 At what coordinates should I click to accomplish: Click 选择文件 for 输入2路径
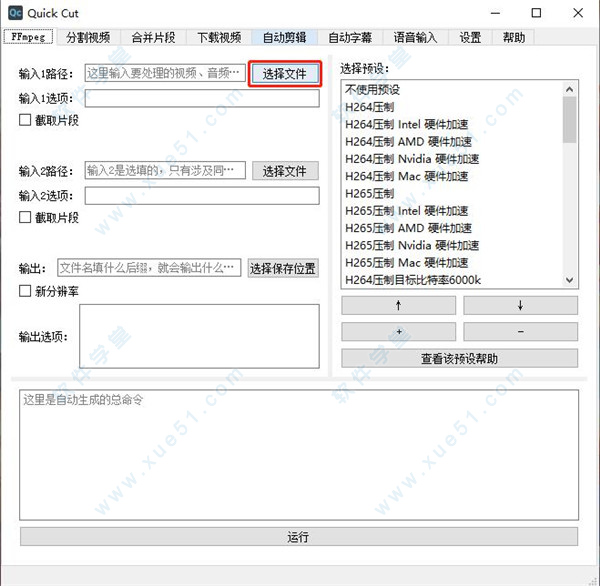285,171
